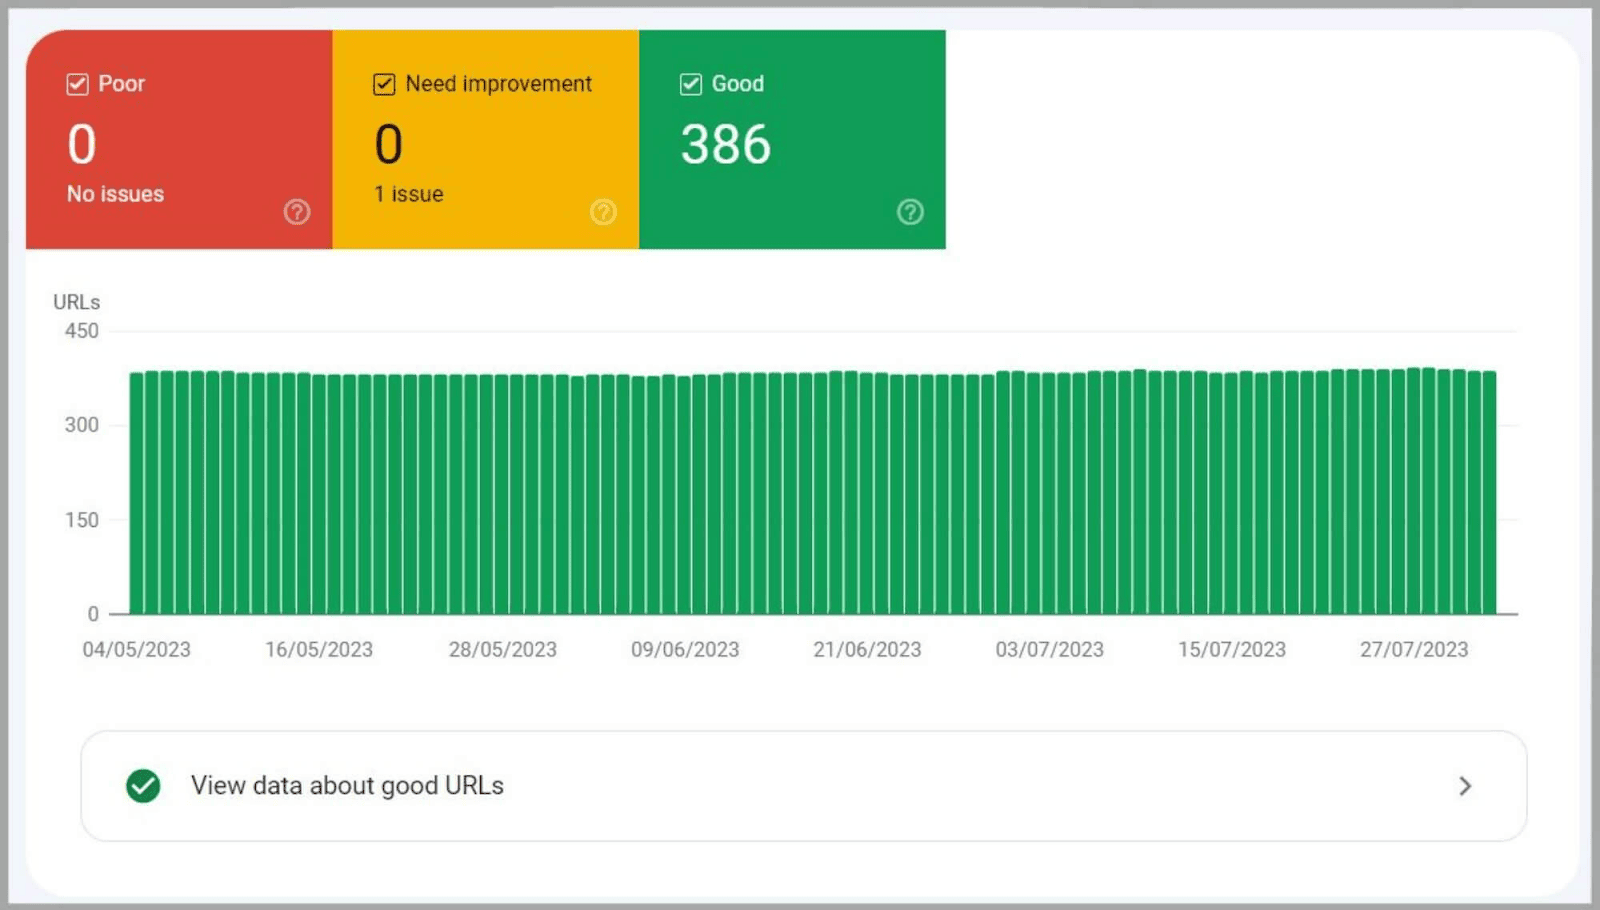Click the green Good status card showing 386

point(792,140)
